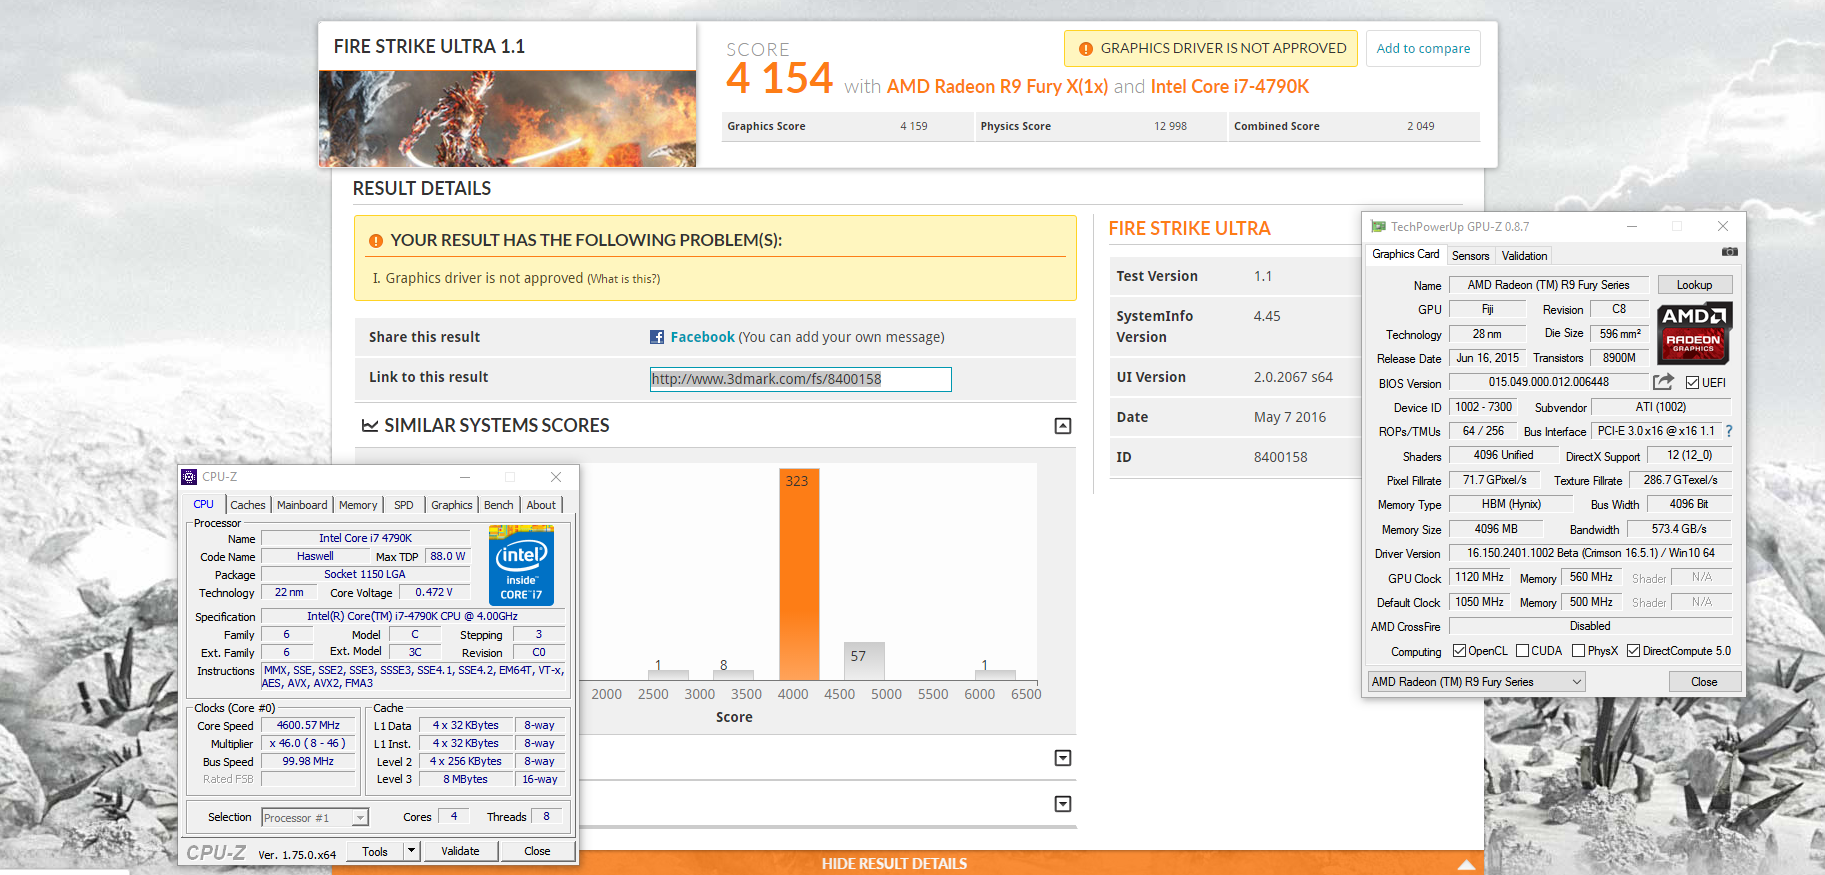Toggle the OpenCL checkbox
This screenshot has width=1825, height=875.
[x=1459, y=651]
